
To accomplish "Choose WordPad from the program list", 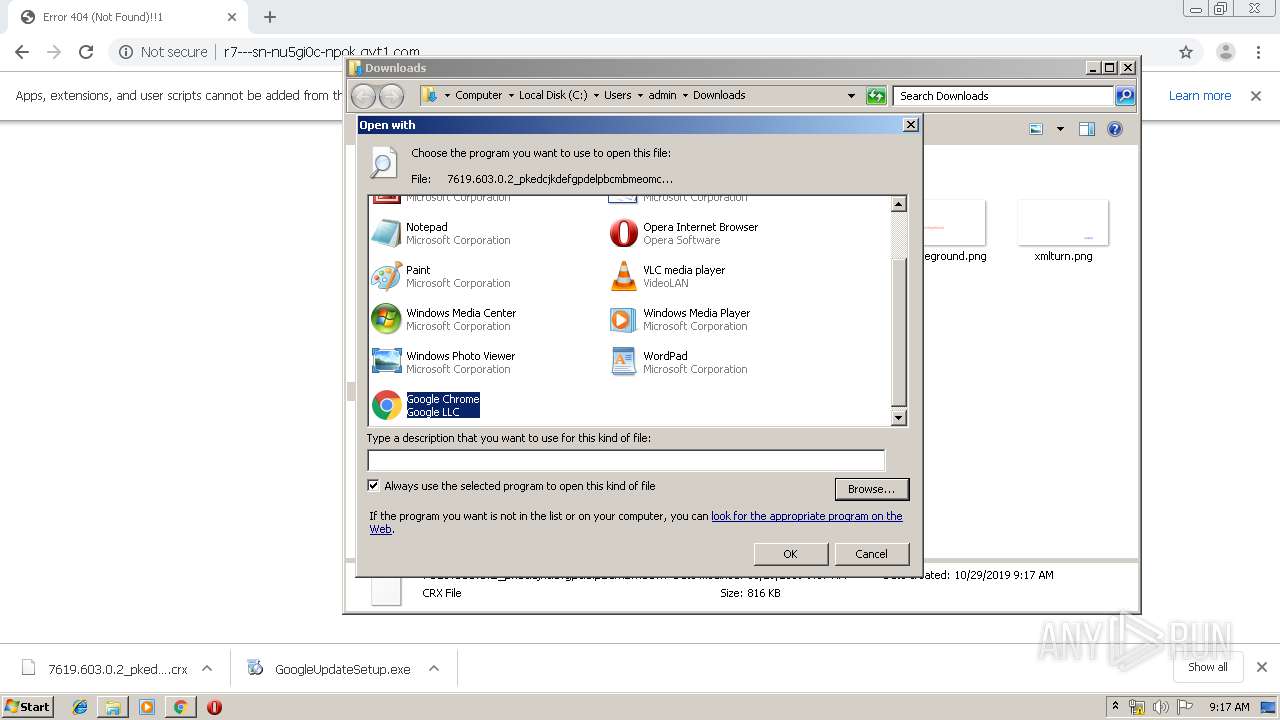I will [678, 362].
